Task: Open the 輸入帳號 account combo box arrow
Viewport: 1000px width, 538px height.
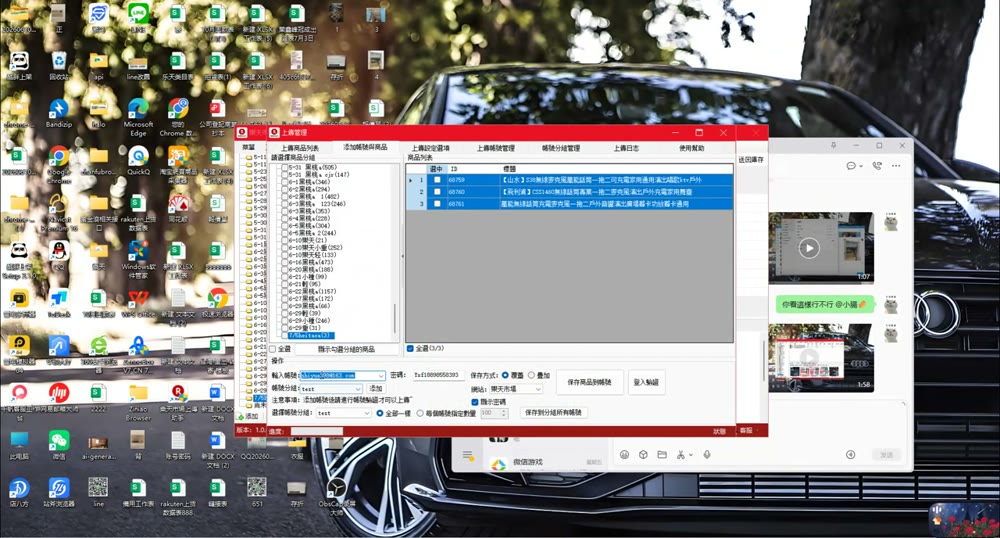Action: click(x=381, y=375)
